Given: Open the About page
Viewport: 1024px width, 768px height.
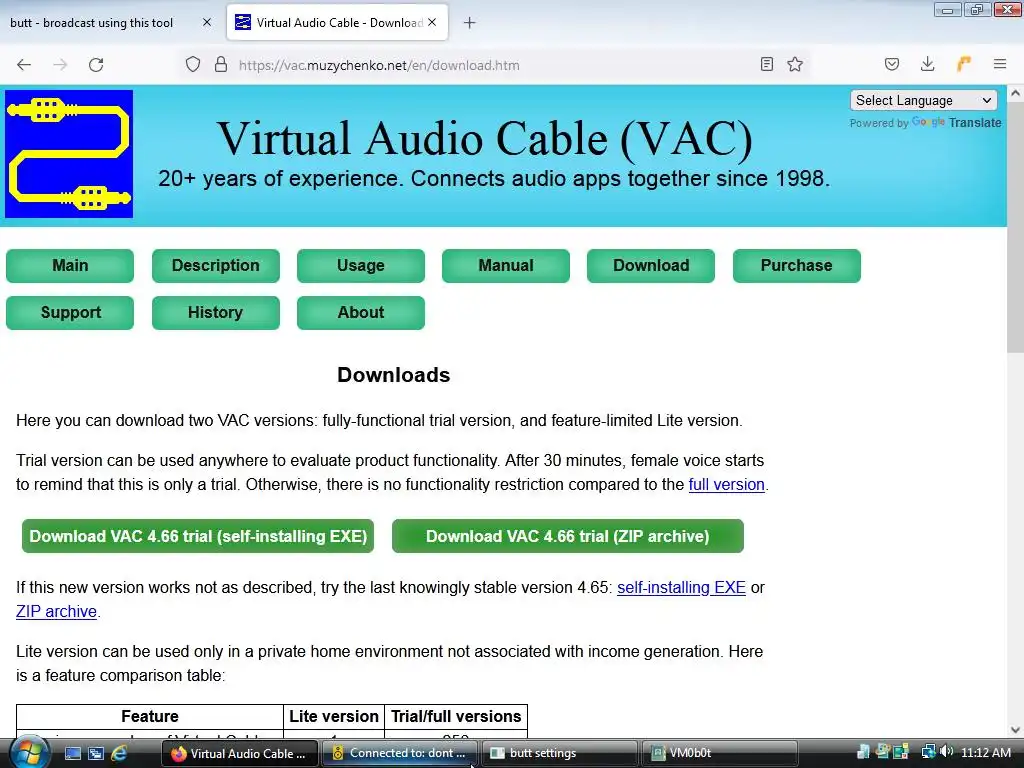Looking at the screenshot, I should 360,313.
